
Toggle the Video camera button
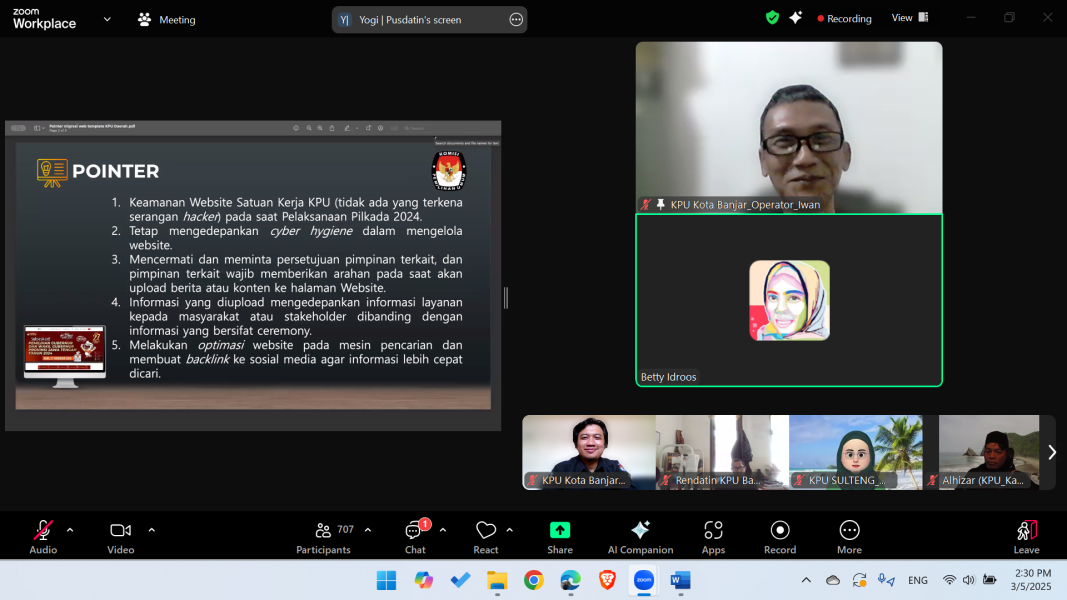click(x=121, y=531)
